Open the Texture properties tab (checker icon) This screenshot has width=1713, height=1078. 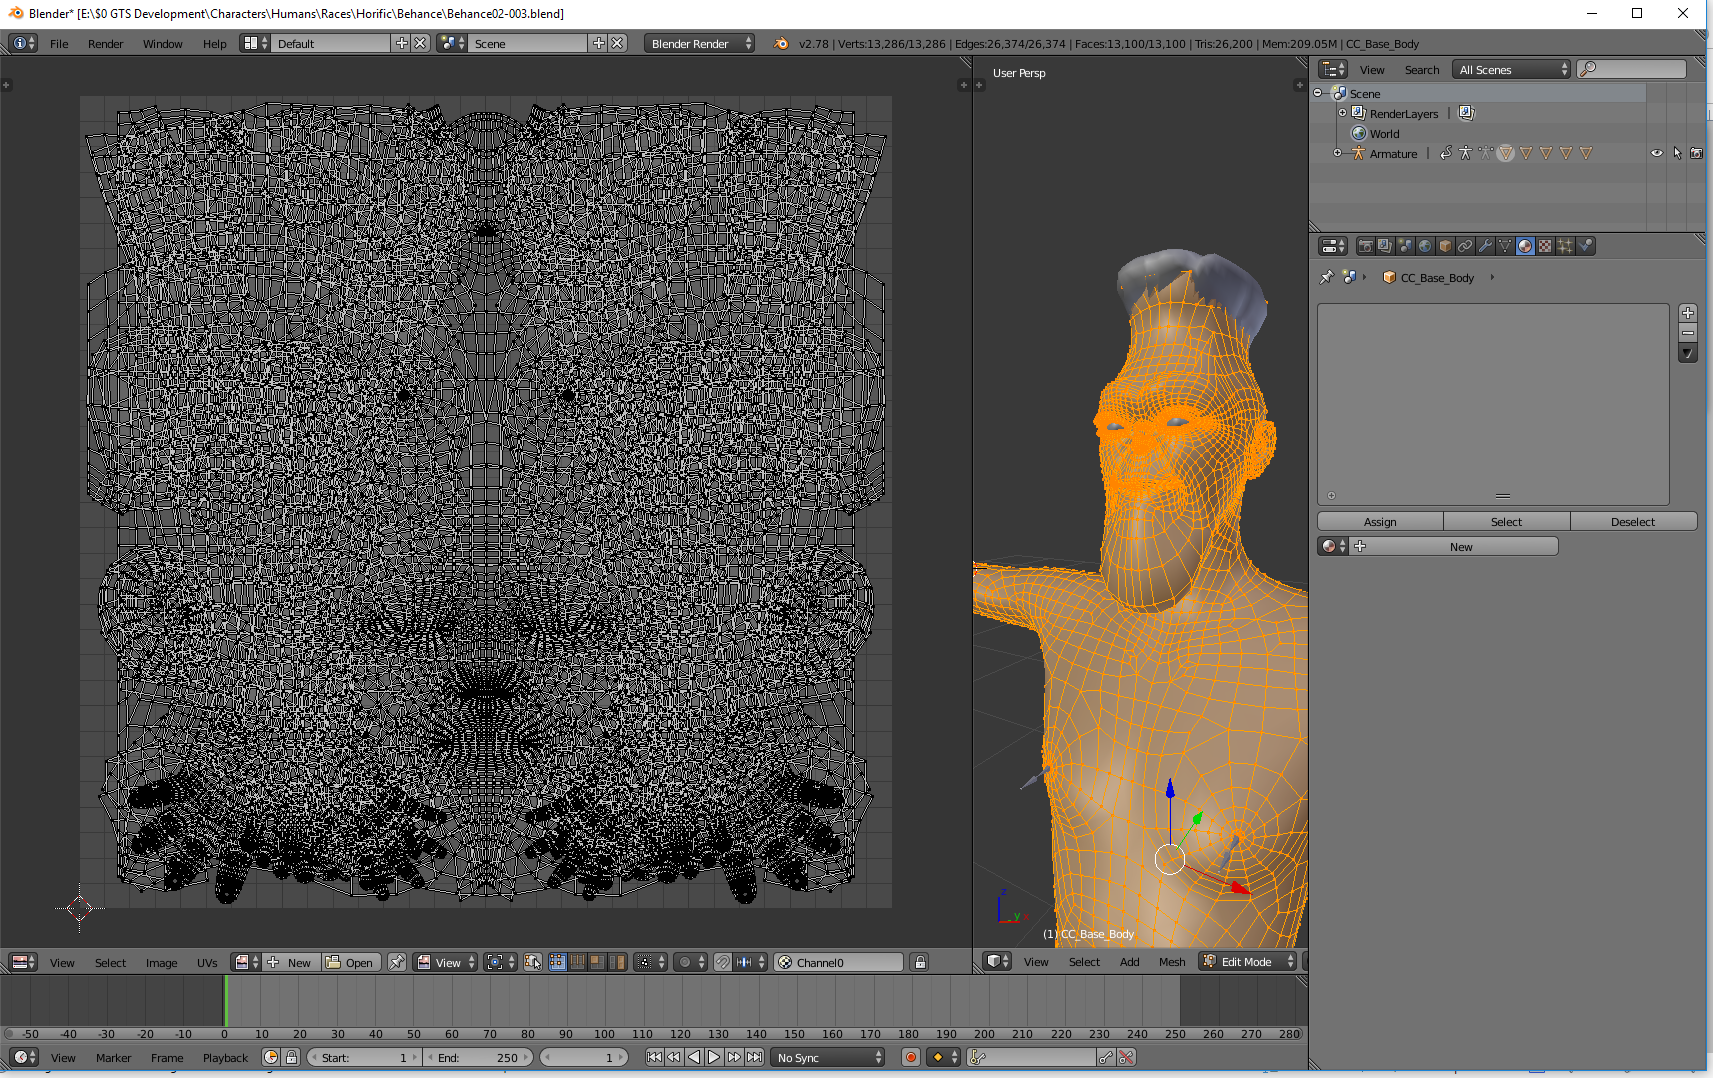coord(1545,246)
